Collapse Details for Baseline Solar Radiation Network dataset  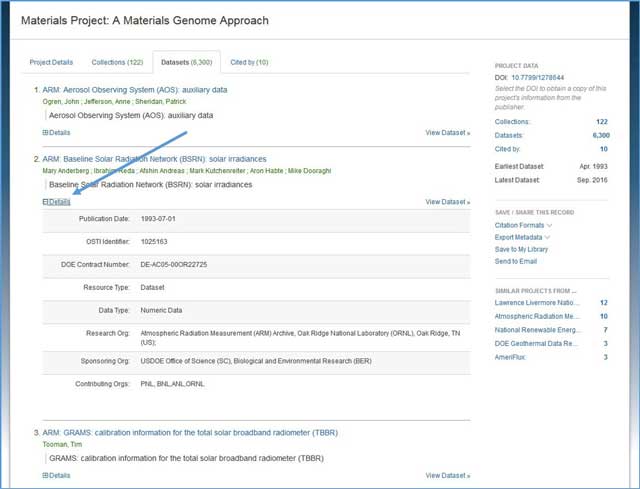point(56,202)
